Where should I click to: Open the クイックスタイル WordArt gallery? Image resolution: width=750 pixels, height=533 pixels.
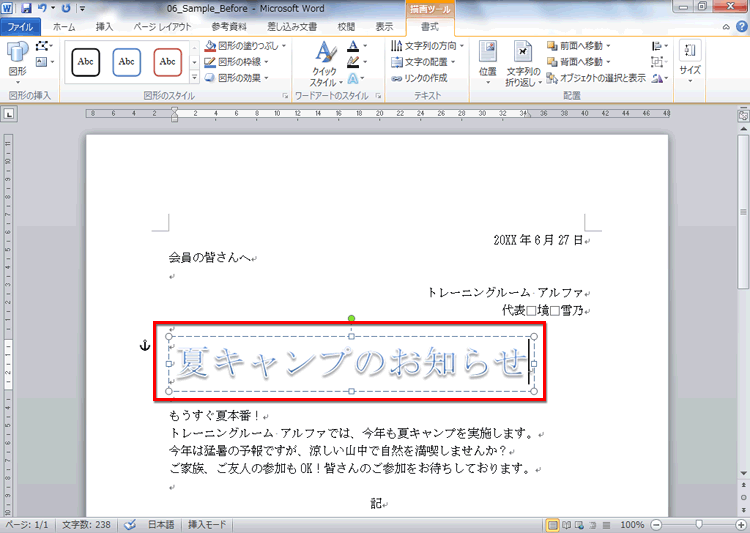(326, 64)
